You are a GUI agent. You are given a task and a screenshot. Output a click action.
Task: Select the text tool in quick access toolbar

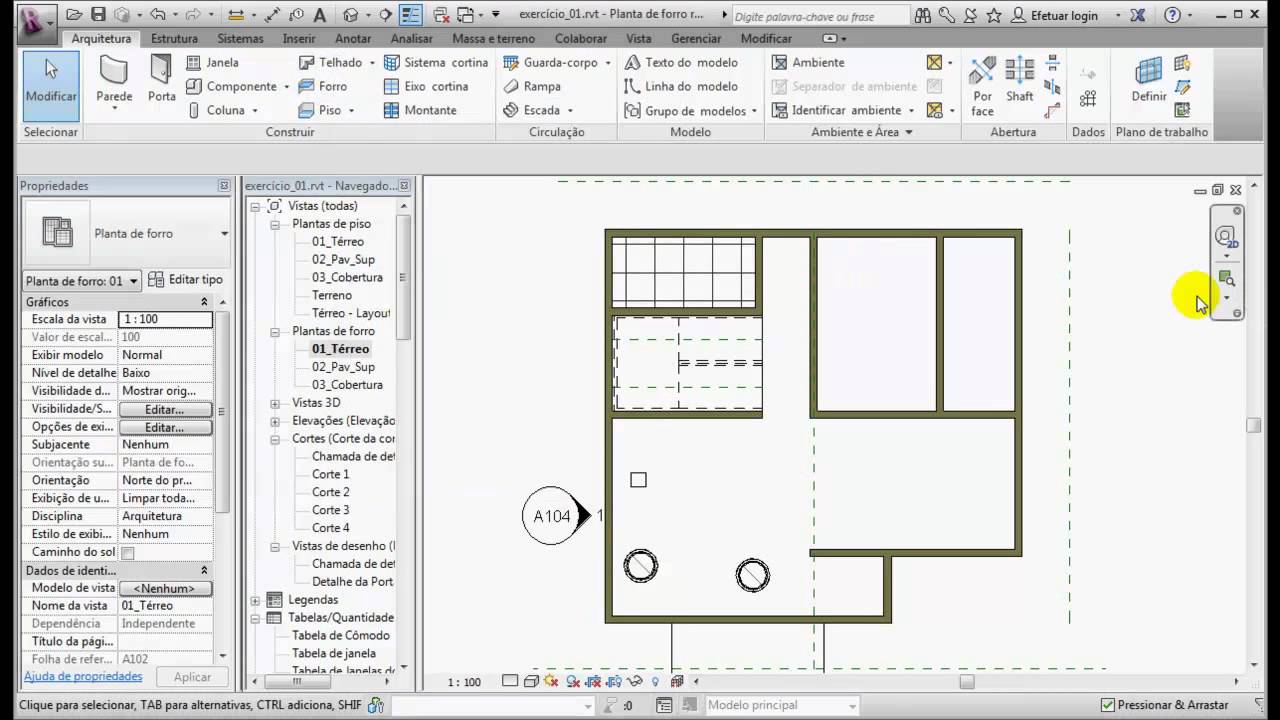point(320,15)
